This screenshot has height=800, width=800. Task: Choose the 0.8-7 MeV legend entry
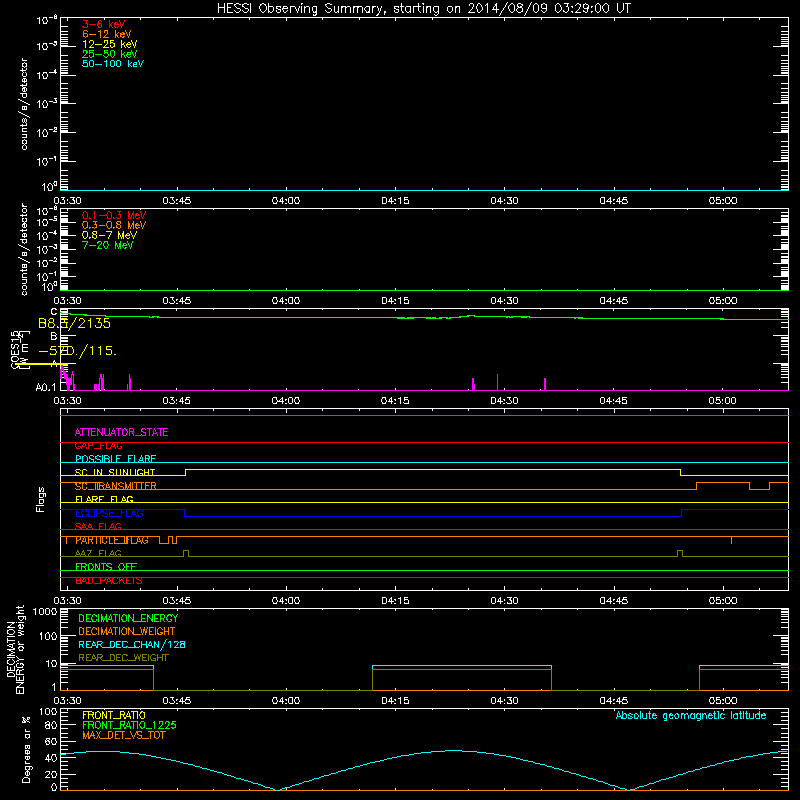(109, 235)
